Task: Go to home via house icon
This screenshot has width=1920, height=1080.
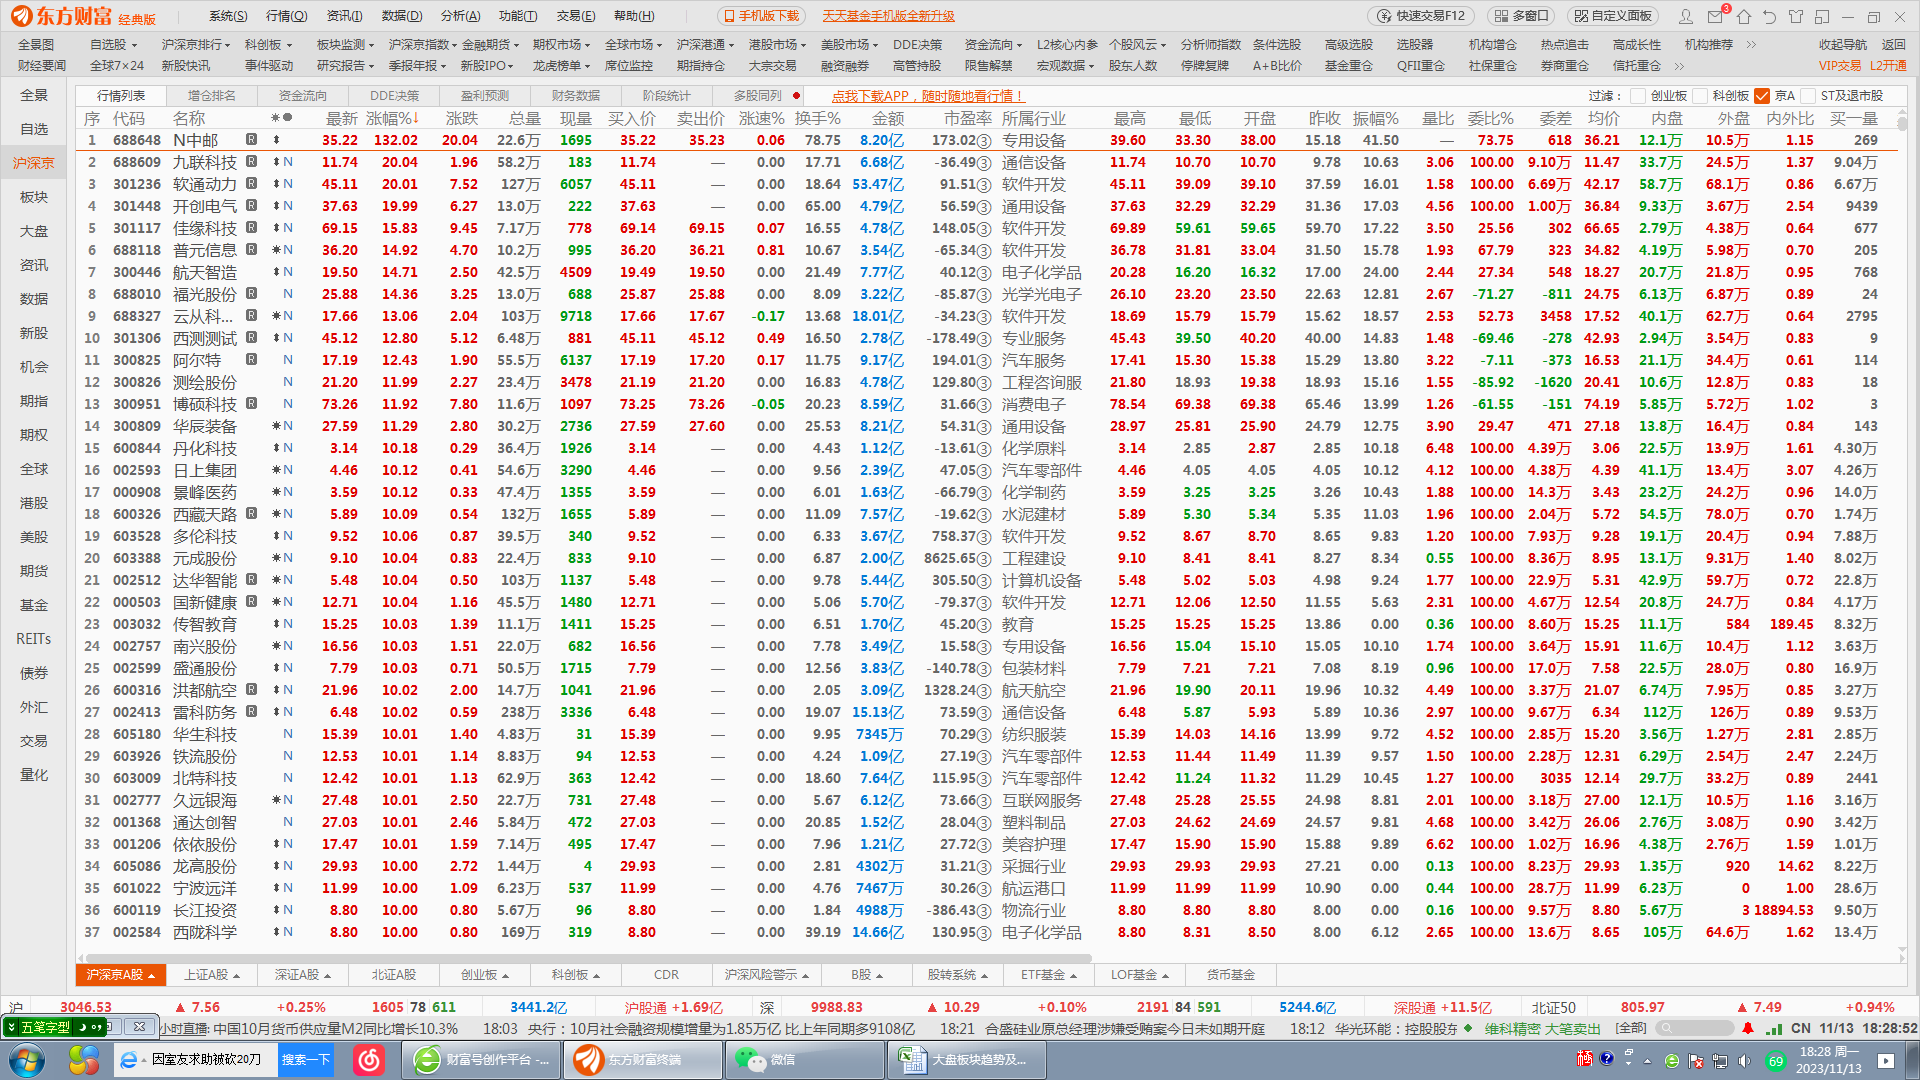Action: tap(1744, 16)
